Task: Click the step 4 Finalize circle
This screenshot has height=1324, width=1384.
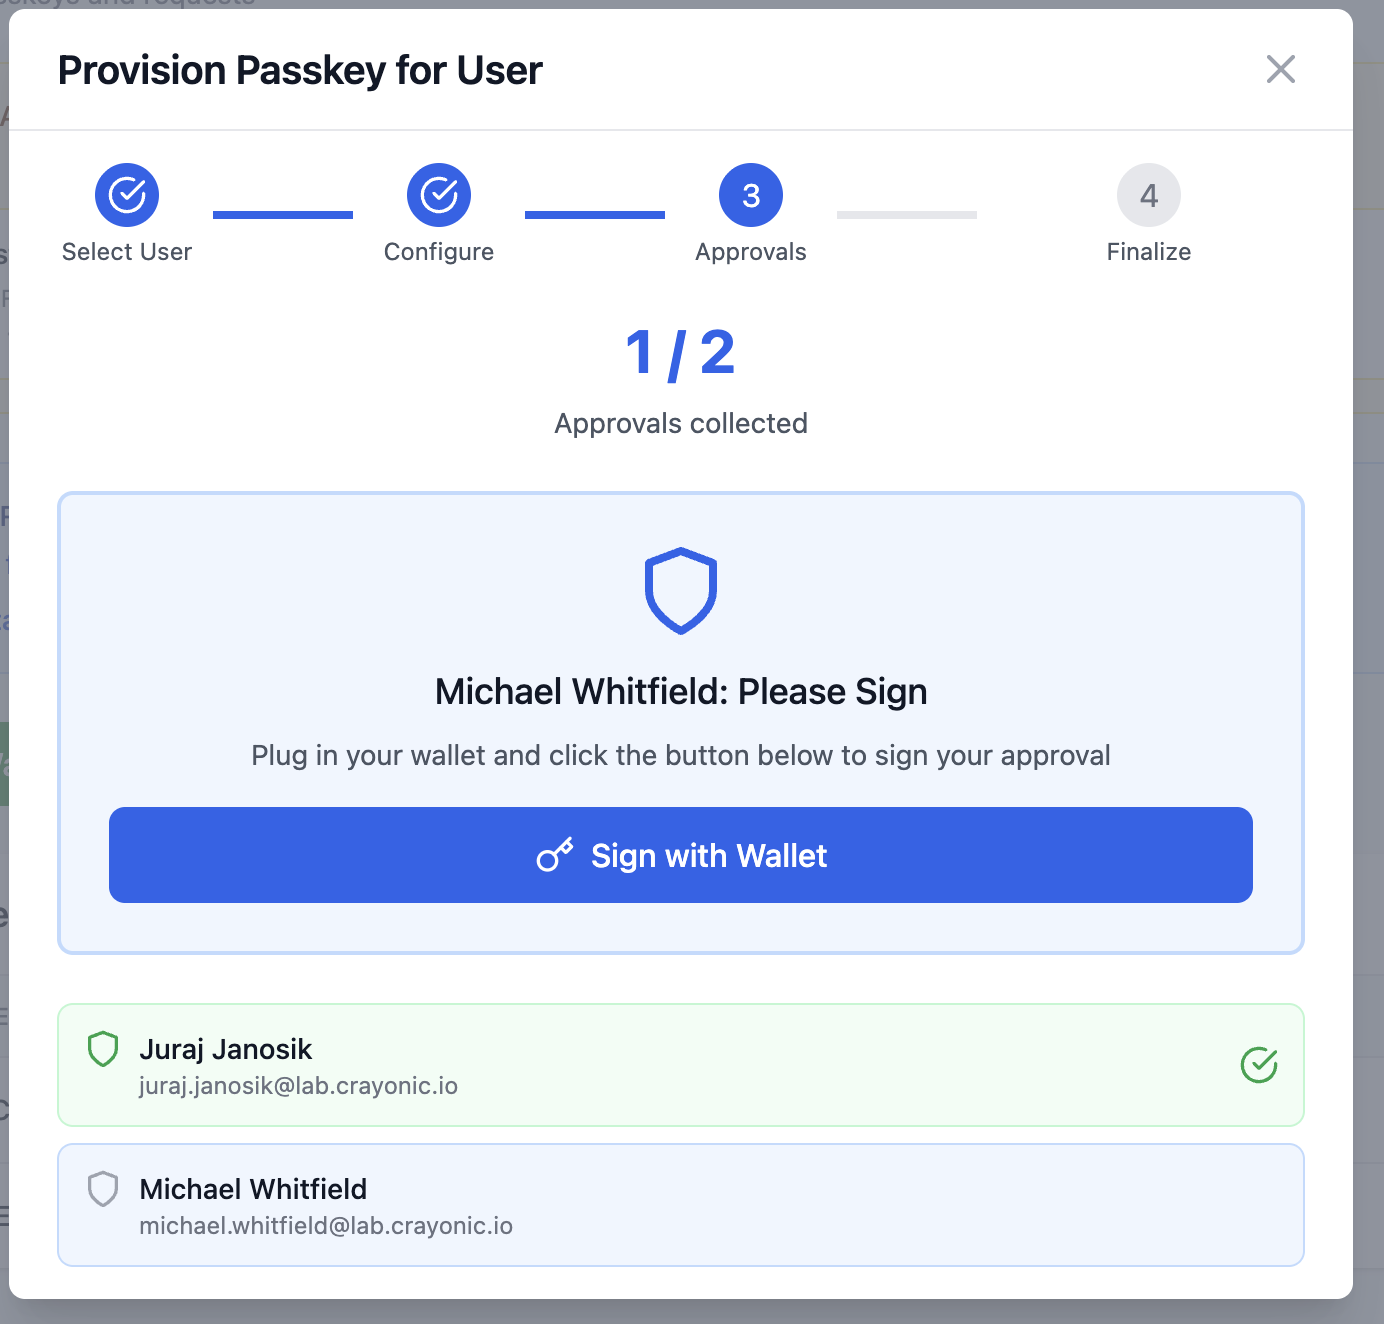Action: pos(1148,195)
